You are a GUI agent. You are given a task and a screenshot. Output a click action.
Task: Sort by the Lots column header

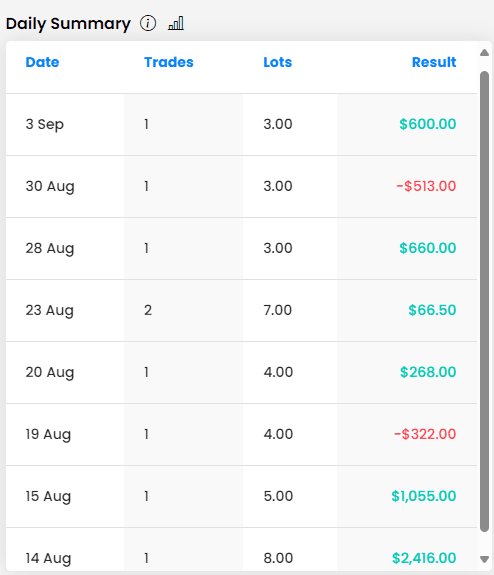click(x=278, y=62)
